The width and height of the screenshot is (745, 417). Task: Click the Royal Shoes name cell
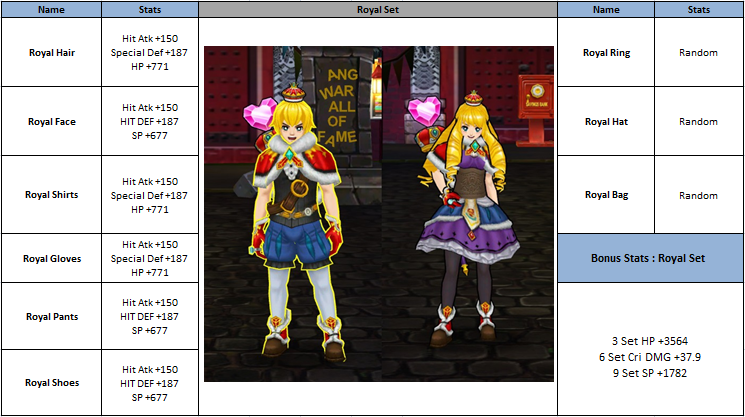coord(52,382)
